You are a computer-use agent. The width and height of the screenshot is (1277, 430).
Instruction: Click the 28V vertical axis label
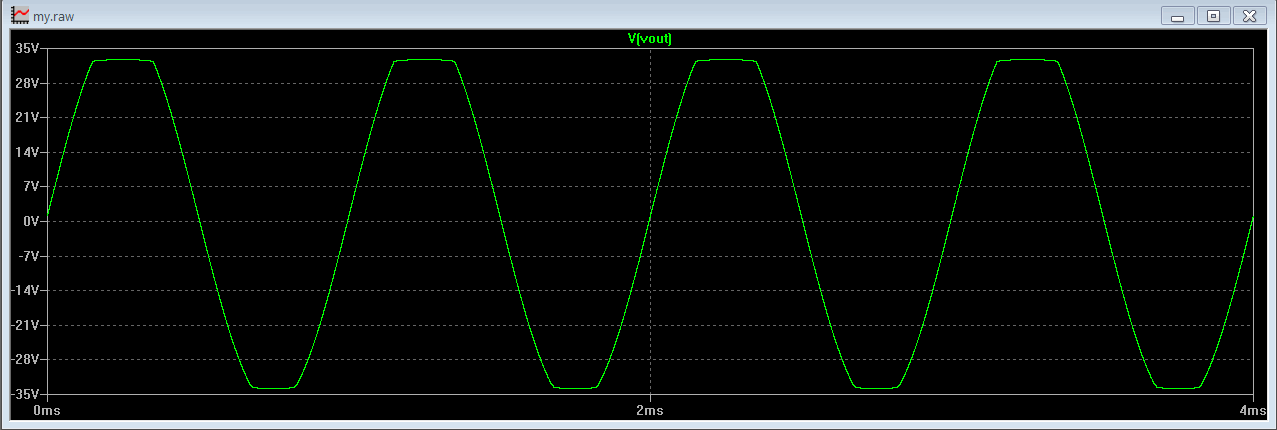coord(27,83)
